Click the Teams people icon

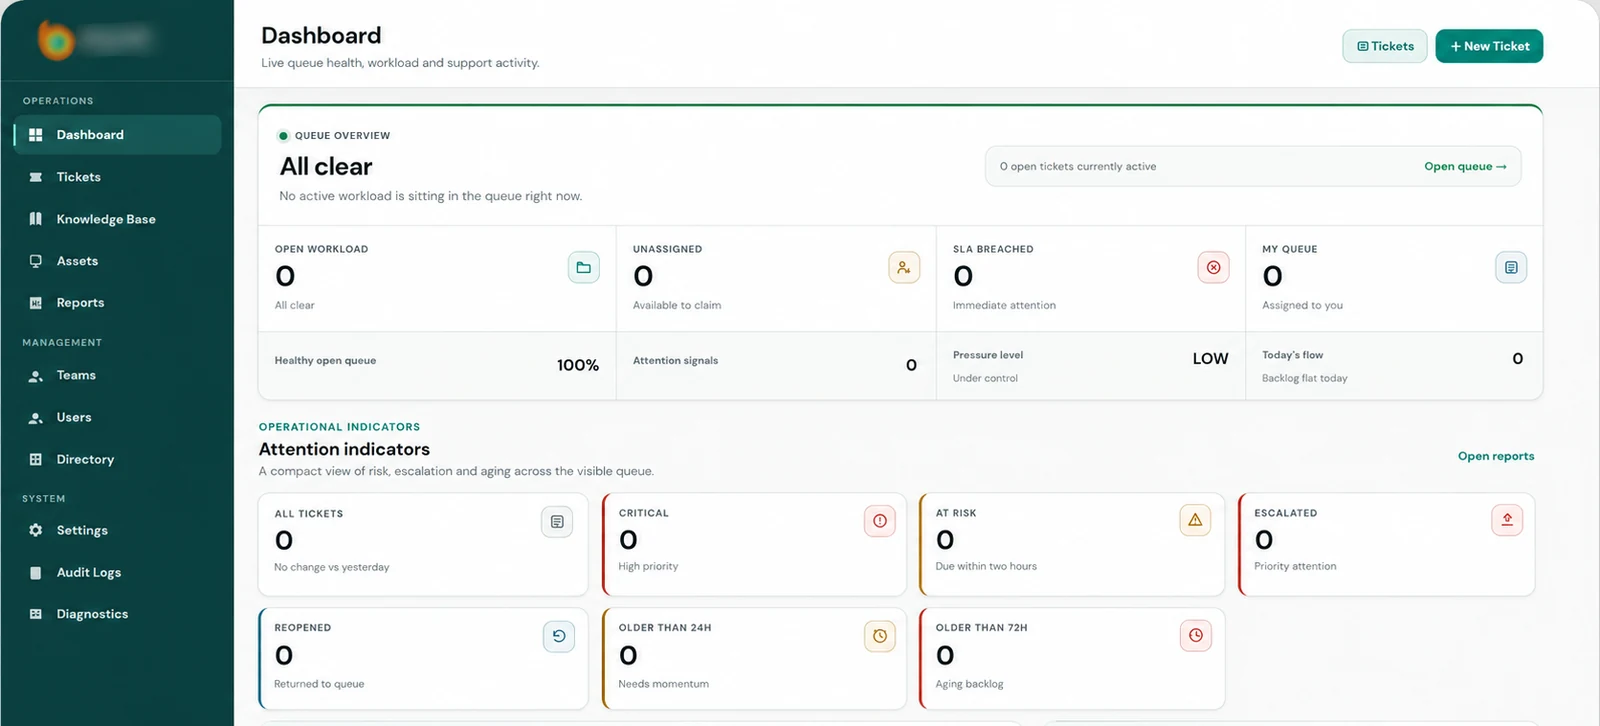pos(36,376)
